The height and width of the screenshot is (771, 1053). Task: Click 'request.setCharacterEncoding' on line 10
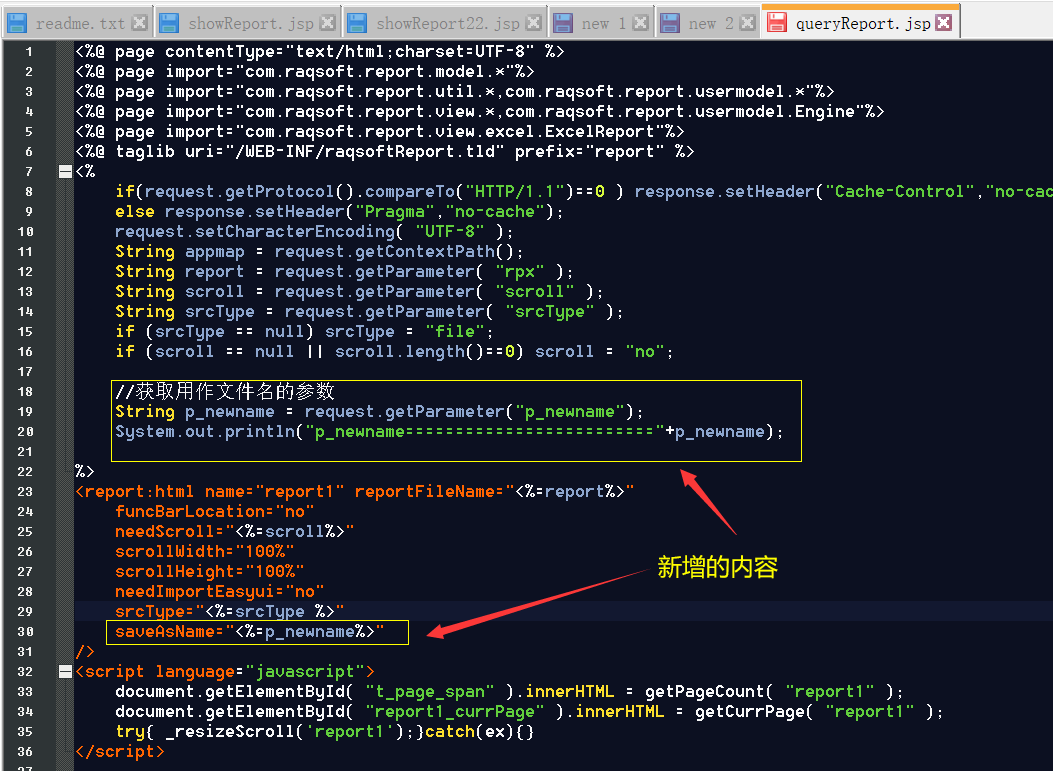[x=255, y=232]
